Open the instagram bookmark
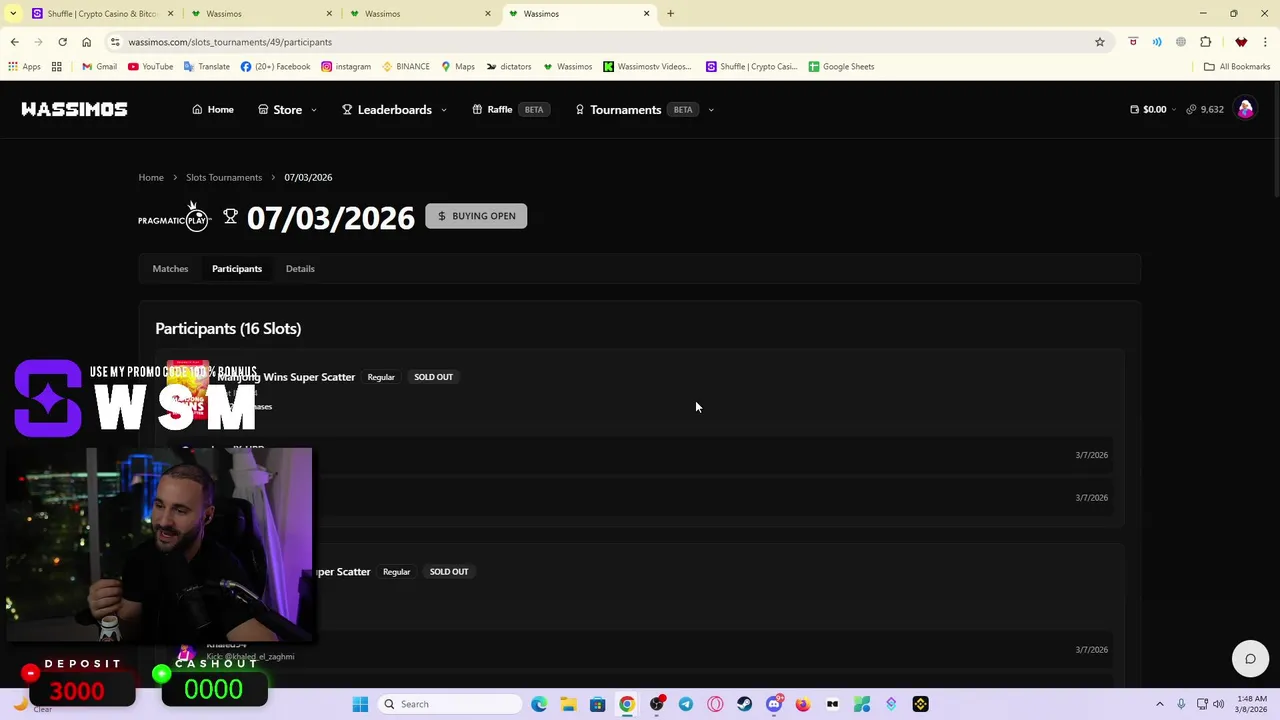Screen dimensions: 1280x720 click(346, 67)
